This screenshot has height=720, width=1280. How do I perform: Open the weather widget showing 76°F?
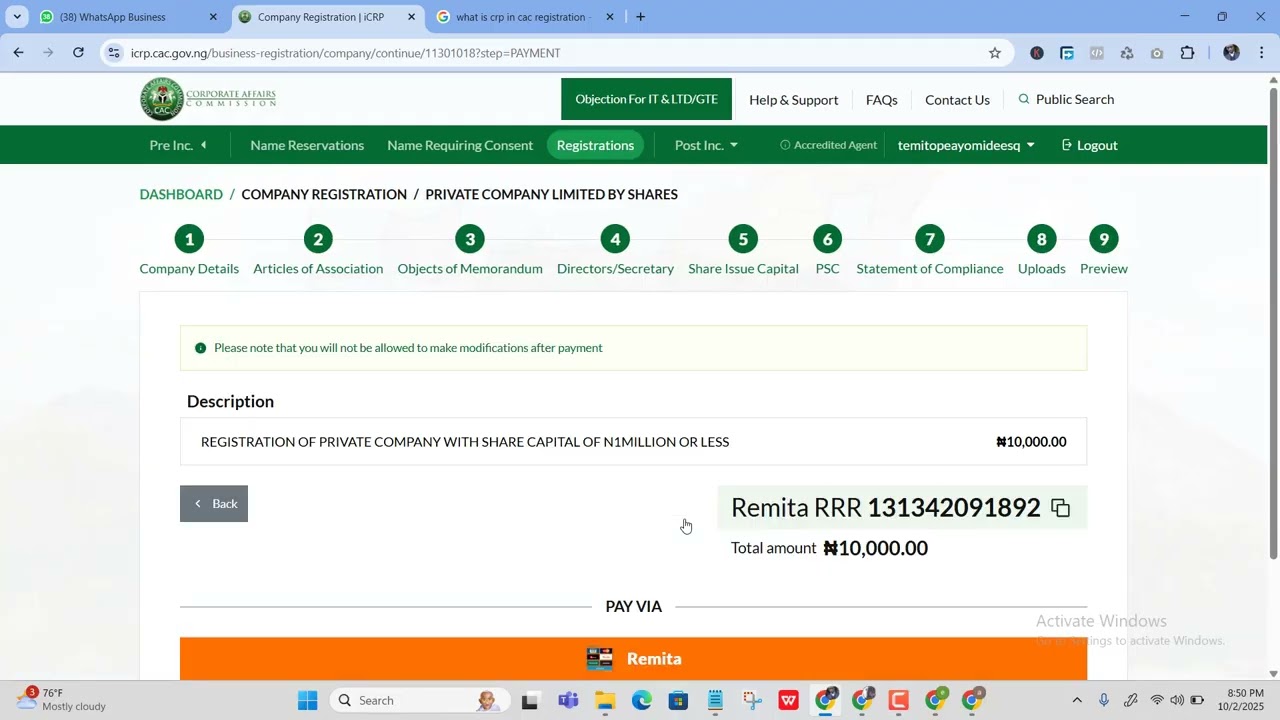point(62,700)
